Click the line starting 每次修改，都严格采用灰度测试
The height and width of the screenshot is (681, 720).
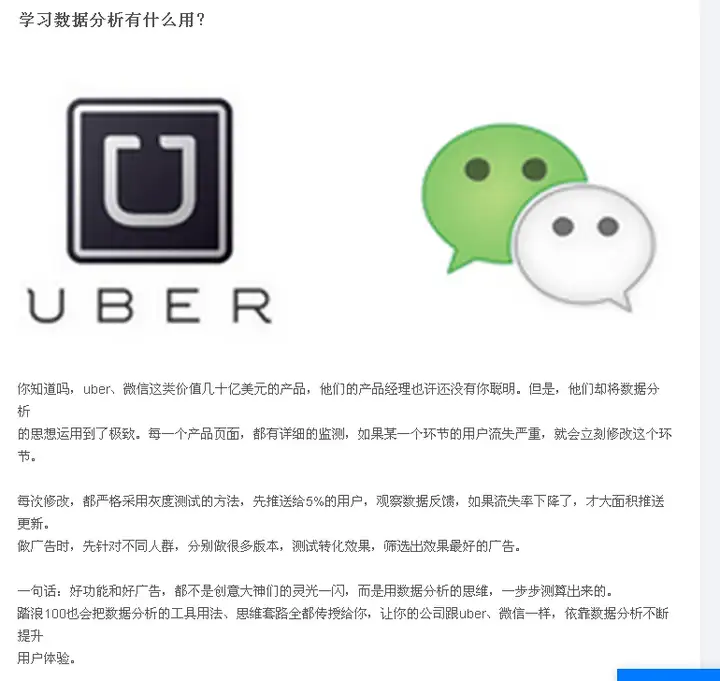coord(341,501)
